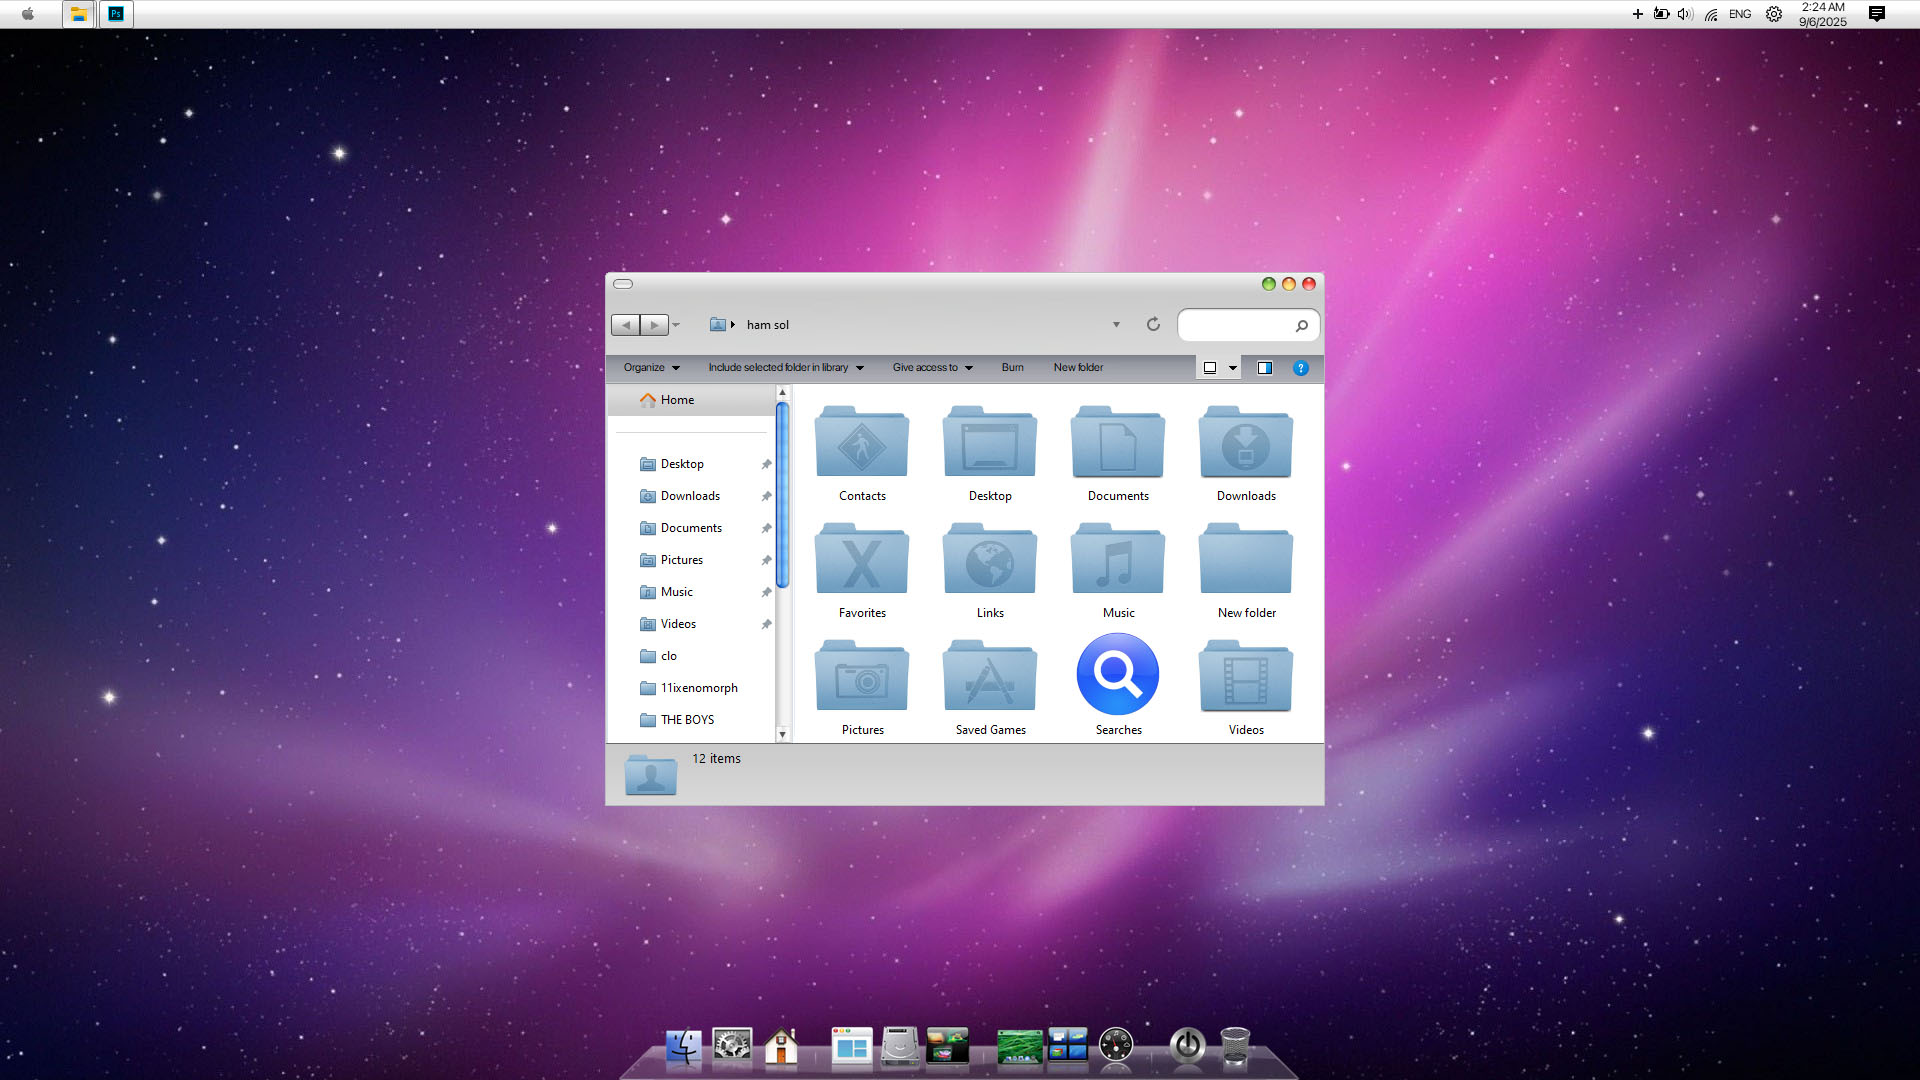
Task: Open address bar history dropdown
Action: (1116, 325)
